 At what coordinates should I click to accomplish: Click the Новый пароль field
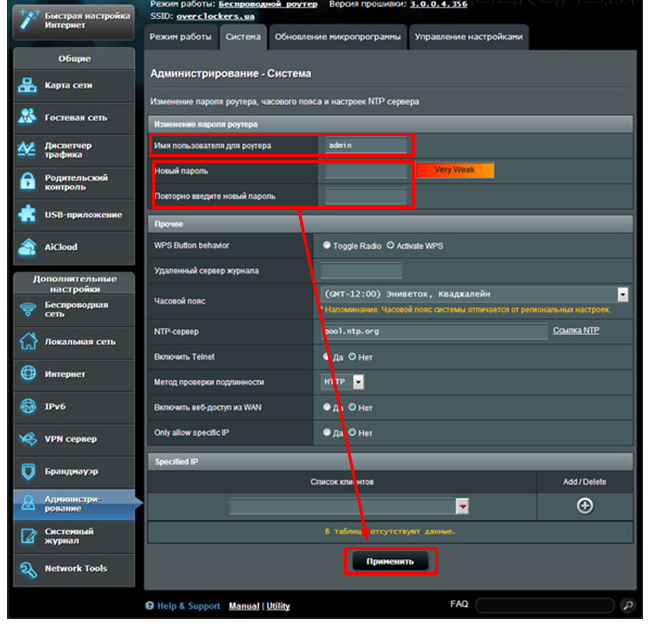coord(366,171)
